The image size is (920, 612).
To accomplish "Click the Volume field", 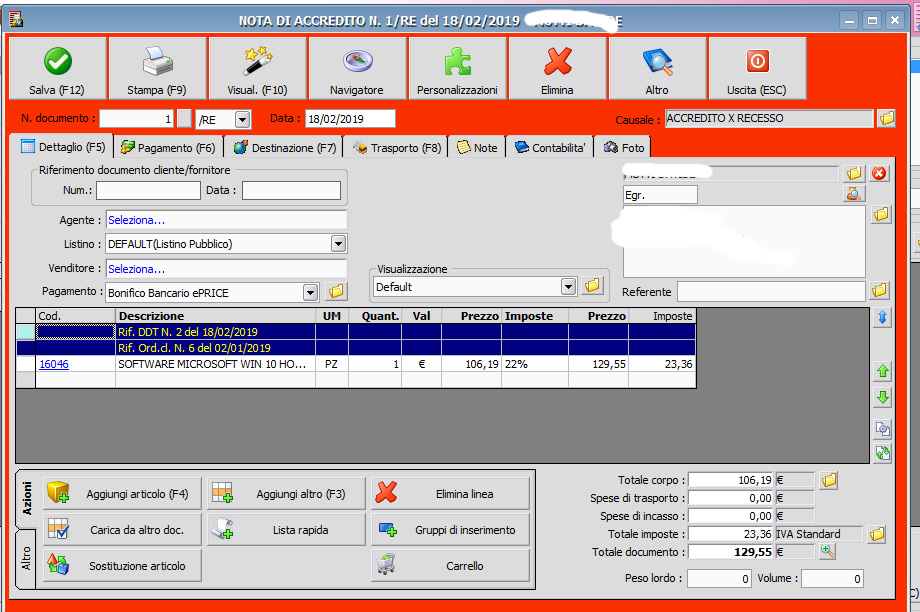I will pos(833,579).
